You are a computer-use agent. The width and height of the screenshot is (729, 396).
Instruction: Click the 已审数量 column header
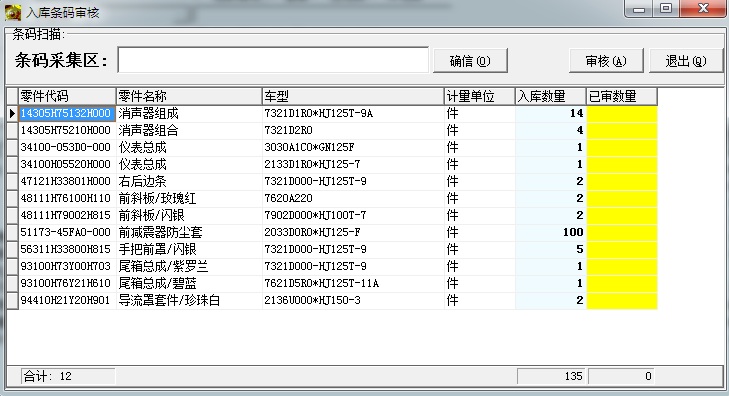point(622,96)
